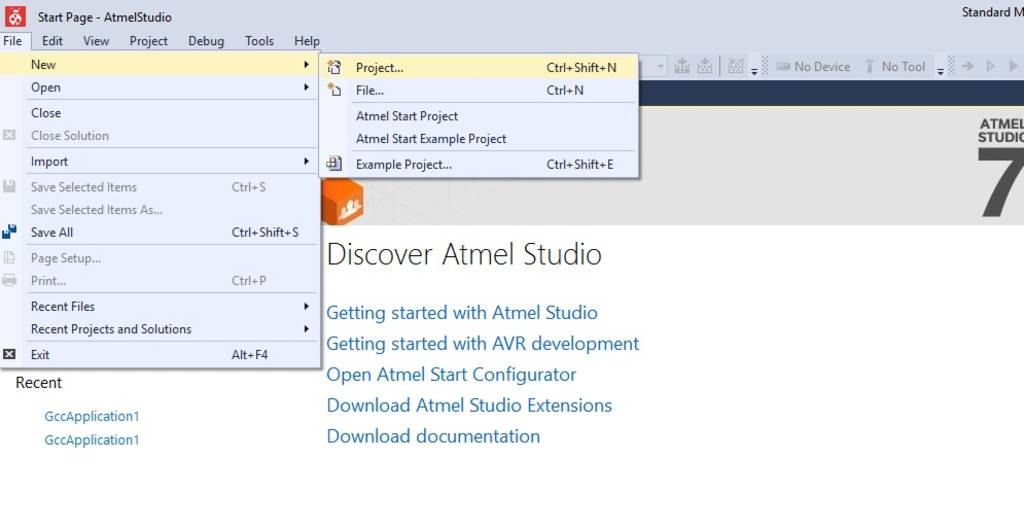Open the Help menu
The width and height of the screenshot is (1024, 530).
point(306,40)
